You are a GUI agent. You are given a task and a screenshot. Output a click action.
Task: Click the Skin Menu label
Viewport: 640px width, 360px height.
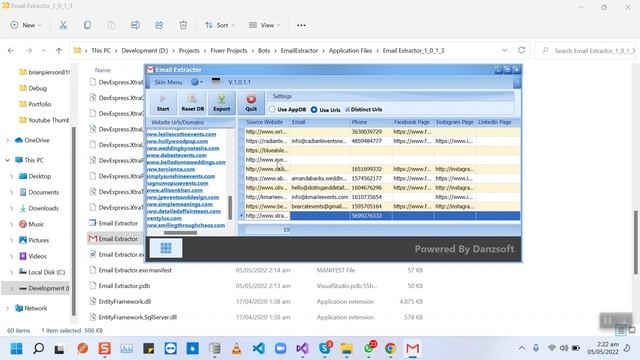[168, 82]
